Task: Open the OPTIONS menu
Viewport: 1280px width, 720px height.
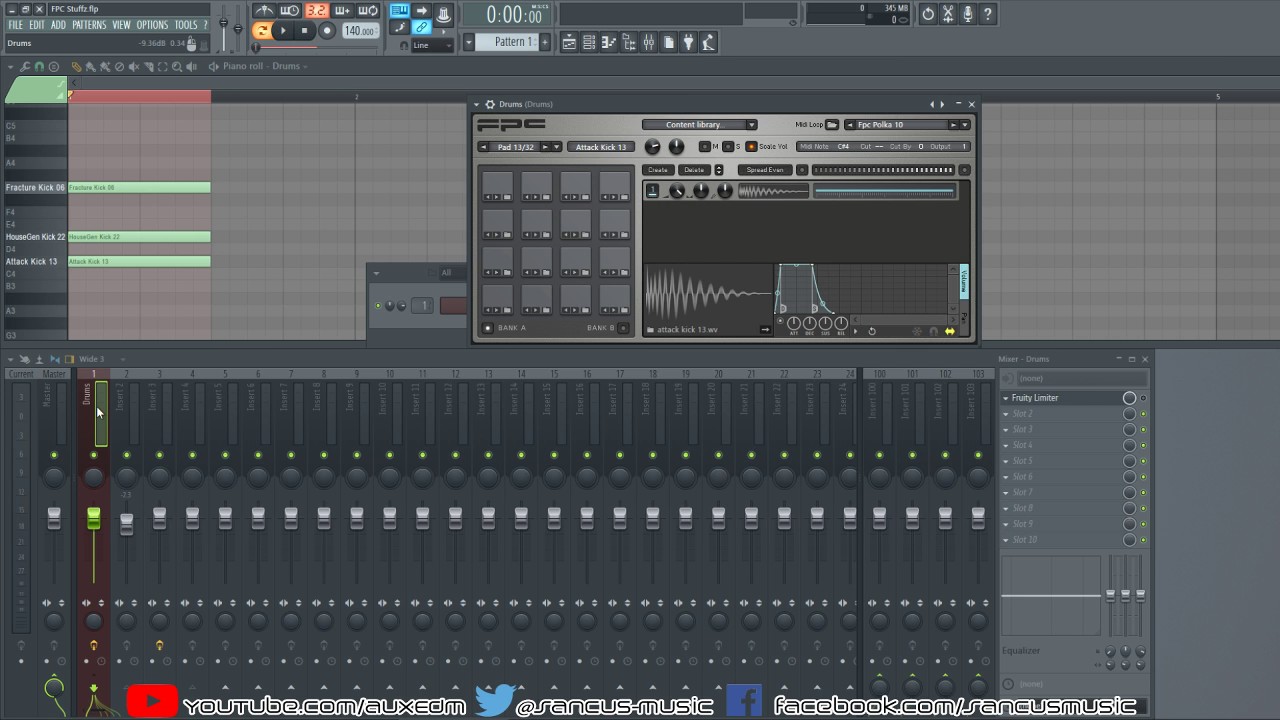Action: (x=152, y=25)
